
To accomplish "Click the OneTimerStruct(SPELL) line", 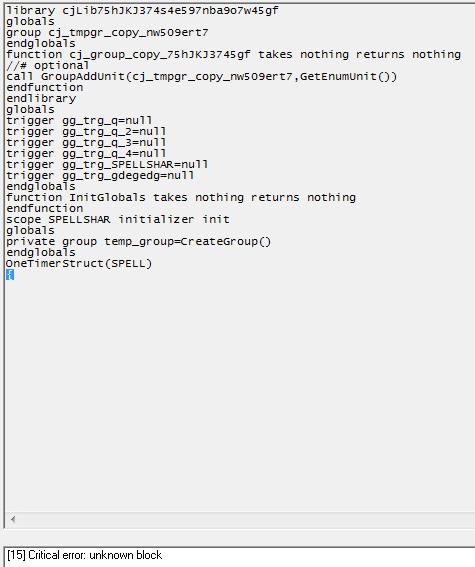I will point(79,264).
